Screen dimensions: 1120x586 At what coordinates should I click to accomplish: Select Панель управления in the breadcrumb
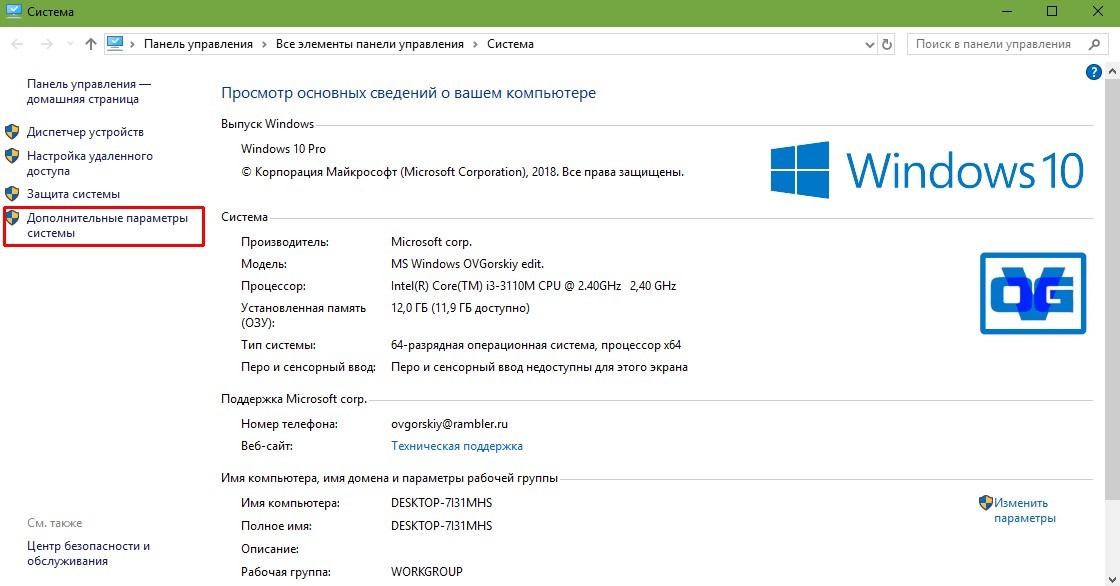(x=198, y=44)
